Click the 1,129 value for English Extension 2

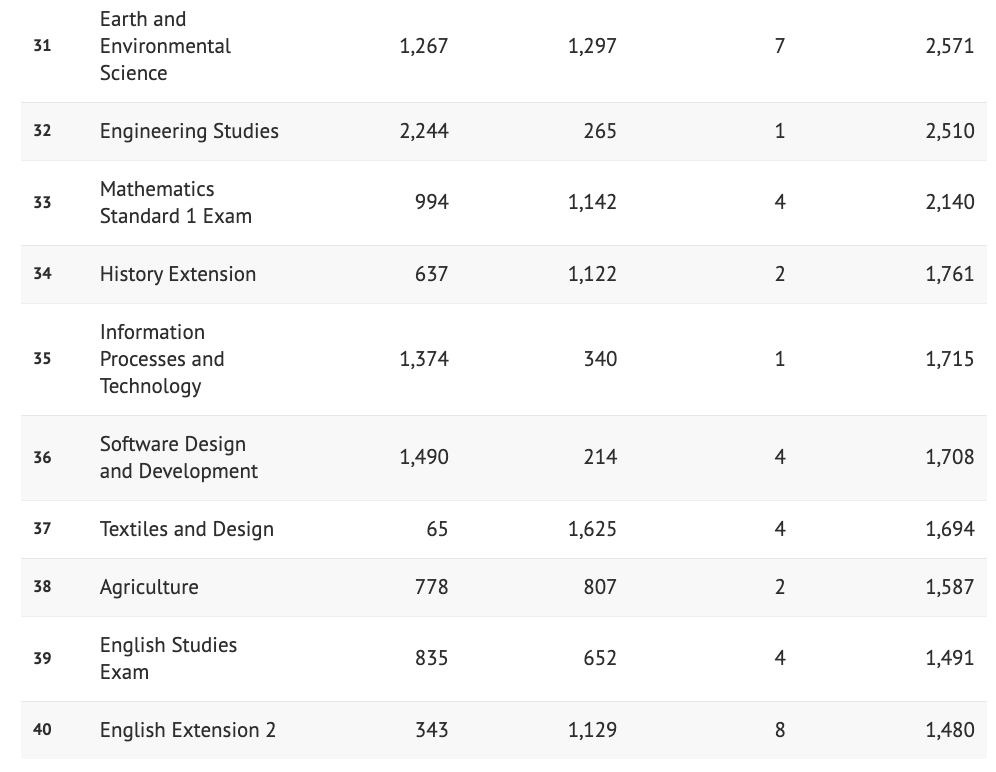pos(592,730)
